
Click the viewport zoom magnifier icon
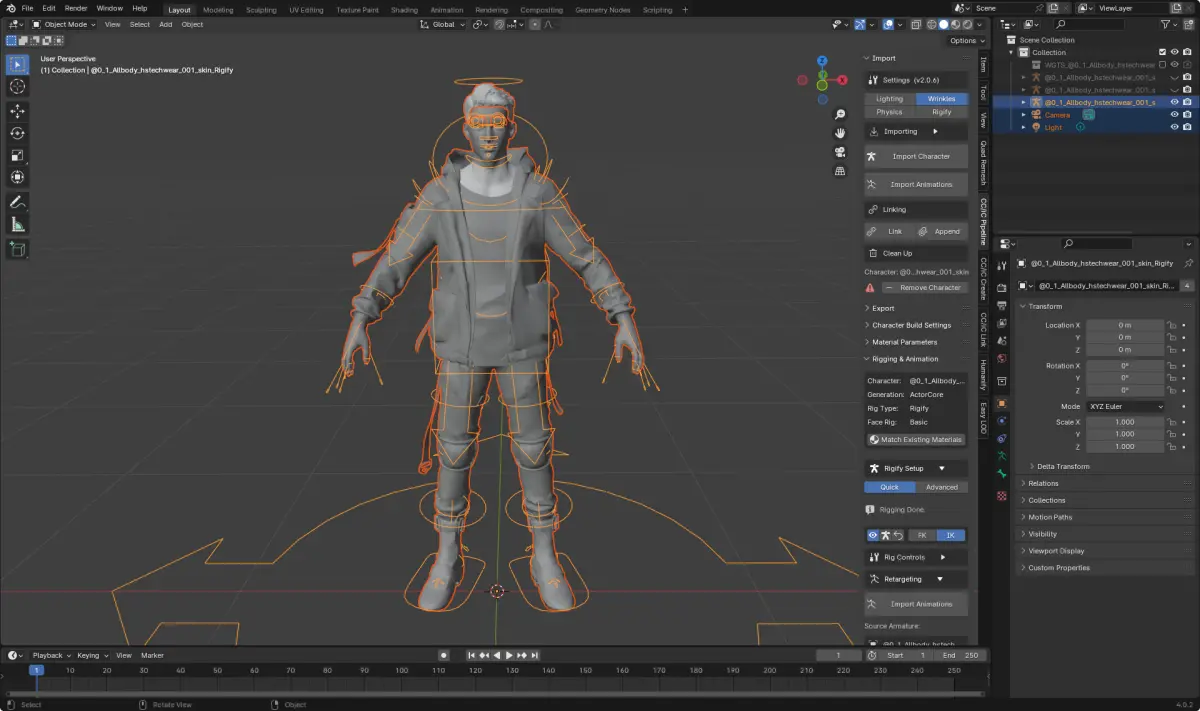pos(841,114)
